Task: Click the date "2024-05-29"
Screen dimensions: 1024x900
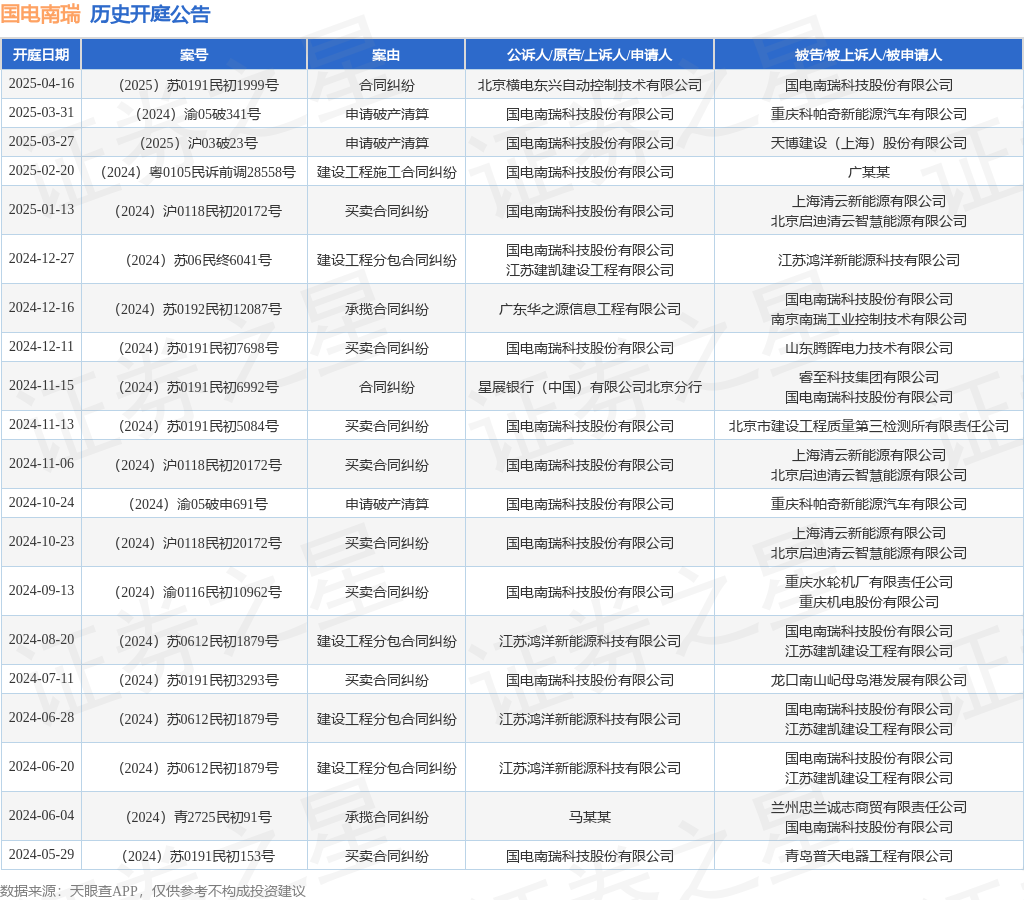Action: (x=41, y=855)
